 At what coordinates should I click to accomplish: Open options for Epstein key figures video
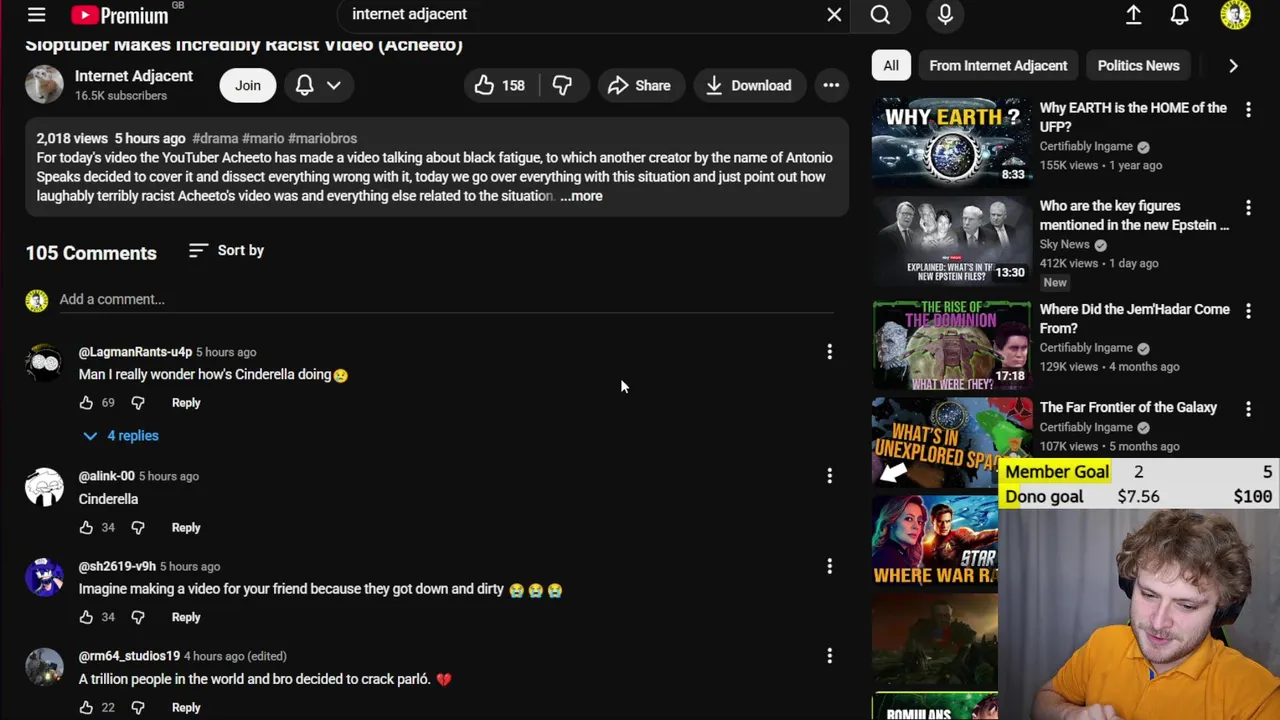click(1248, 208)
